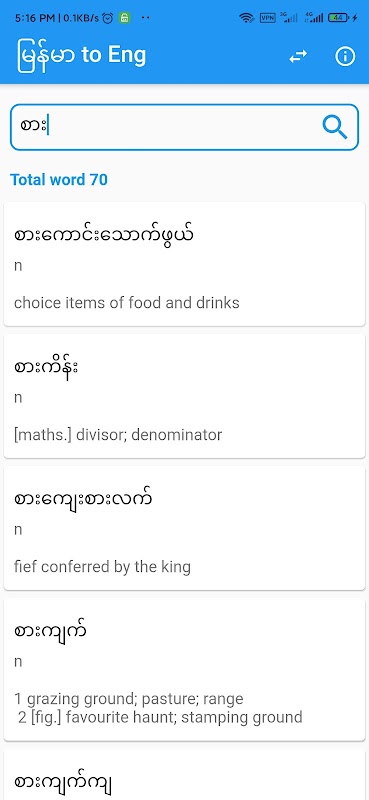Focus the search text input field
Screen dimensions: 369x800
[x=184, y=127]
